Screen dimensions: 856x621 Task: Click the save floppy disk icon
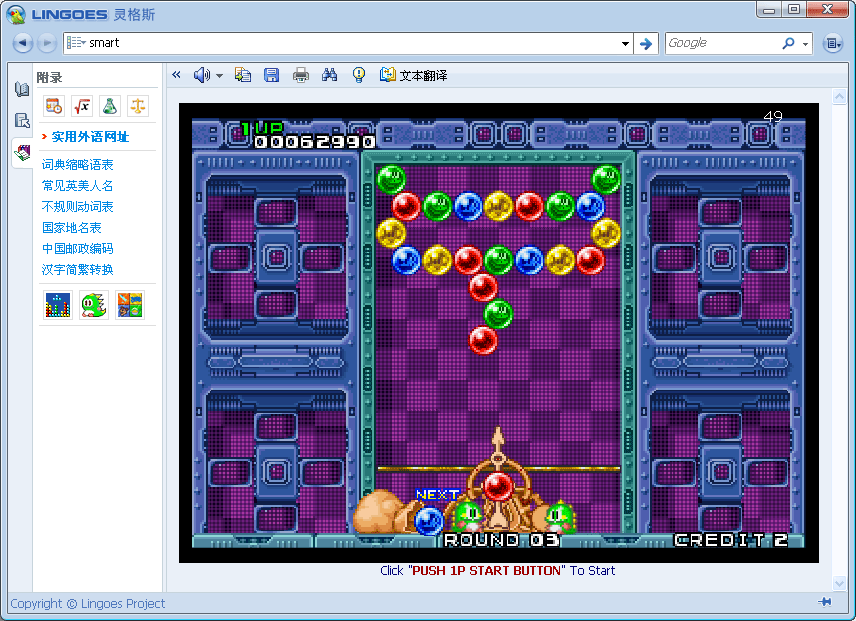point(271,75)
